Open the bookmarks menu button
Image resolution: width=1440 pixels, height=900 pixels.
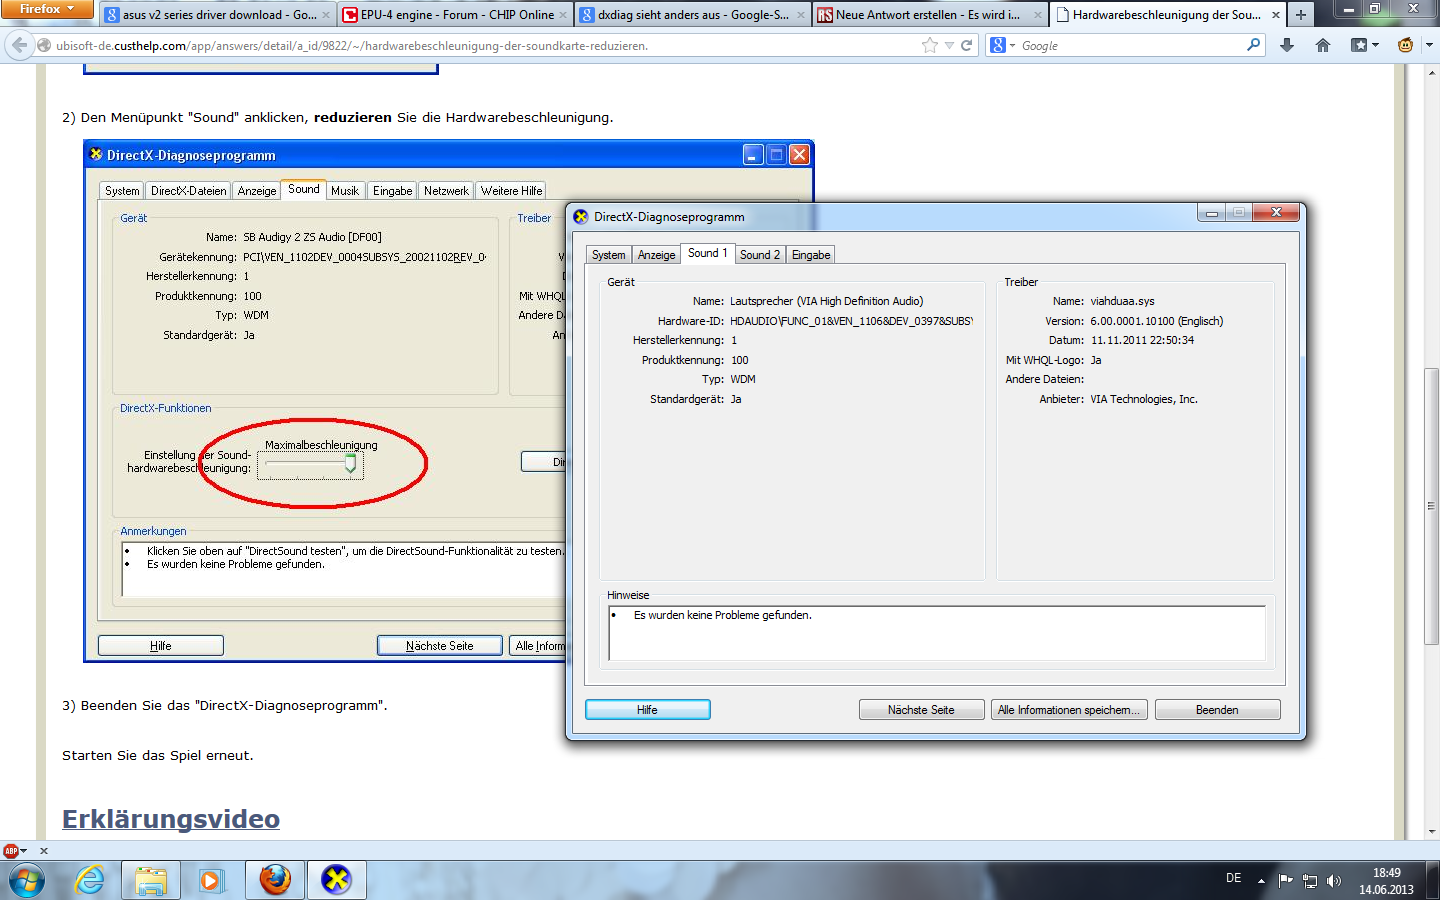1364,45
